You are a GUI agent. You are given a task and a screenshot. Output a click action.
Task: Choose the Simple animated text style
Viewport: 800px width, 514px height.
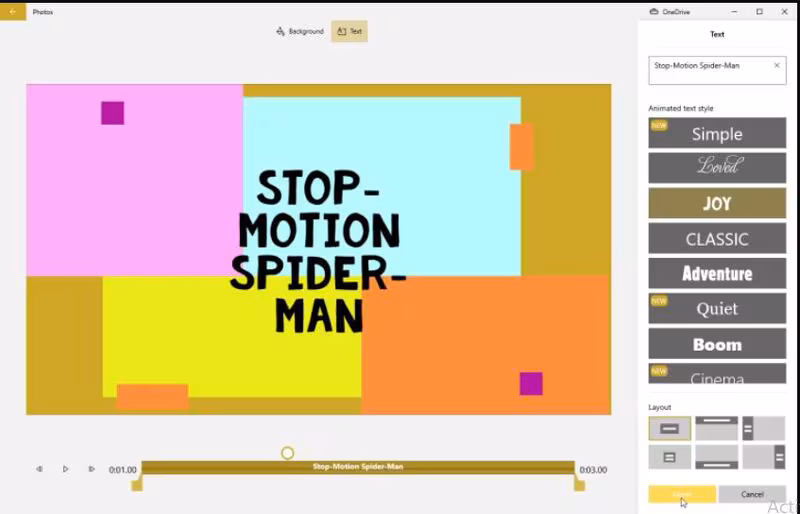click(x=717, y=133)
